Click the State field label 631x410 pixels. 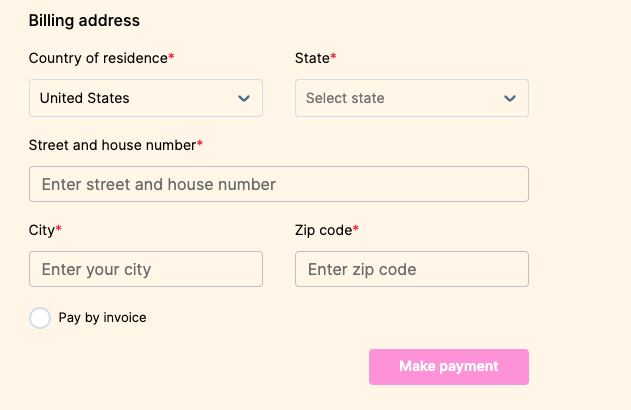[x=312, y=58]
